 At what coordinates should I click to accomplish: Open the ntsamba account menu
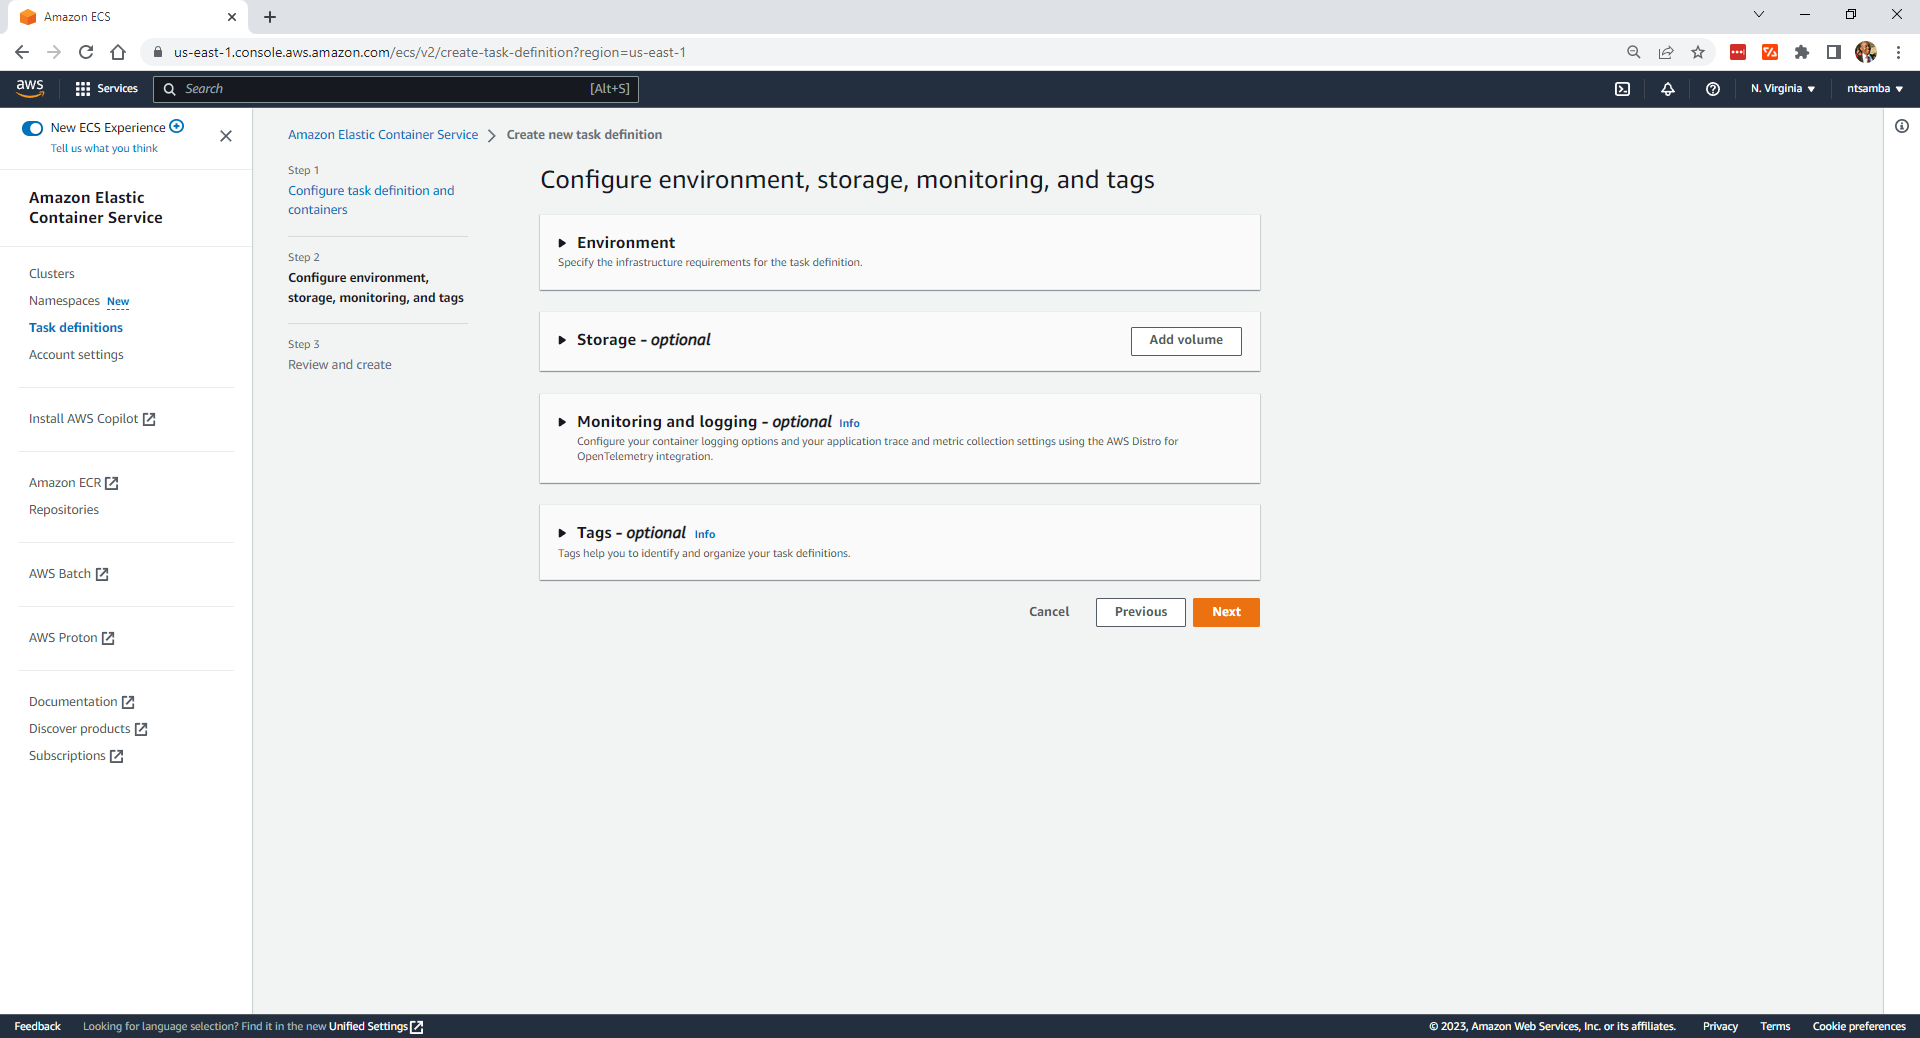tap(1874, 89)
